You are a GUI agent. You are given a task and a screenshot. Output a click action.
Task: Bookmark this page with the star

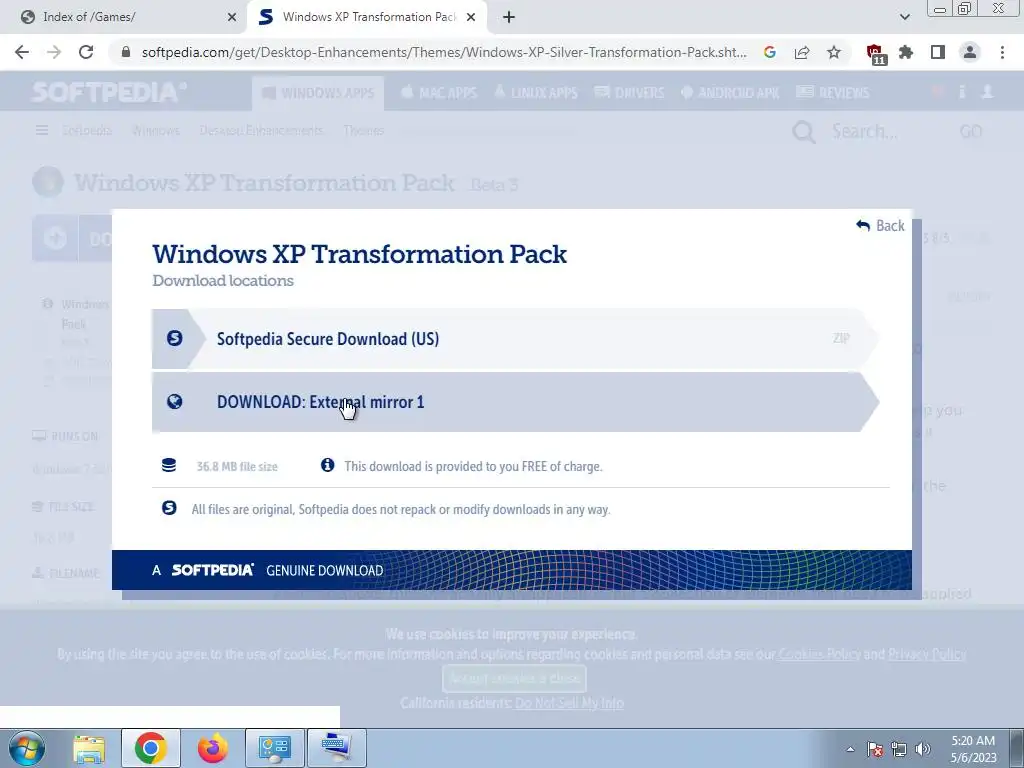[834, 52]
